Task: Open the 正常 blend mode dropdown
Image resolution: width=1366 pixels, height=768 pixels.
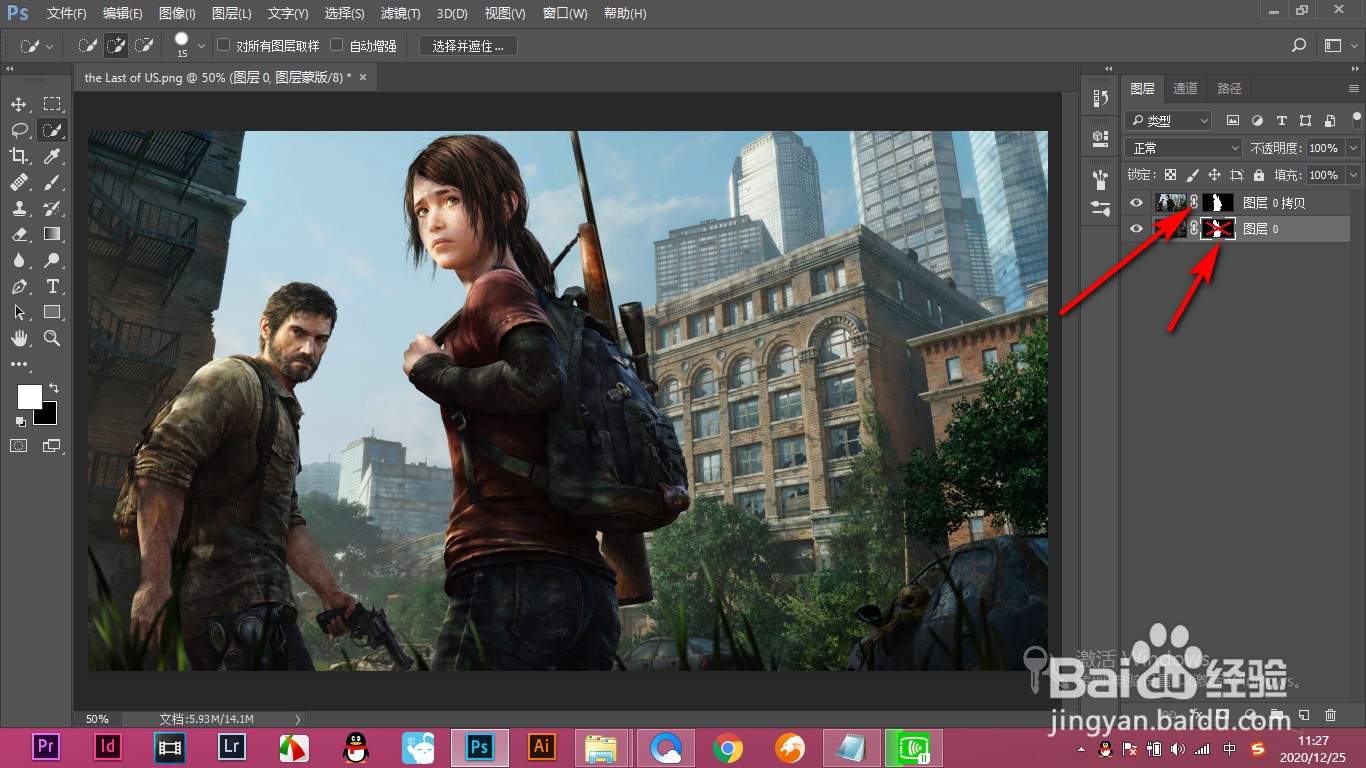Action: (x=1183, y=148)
